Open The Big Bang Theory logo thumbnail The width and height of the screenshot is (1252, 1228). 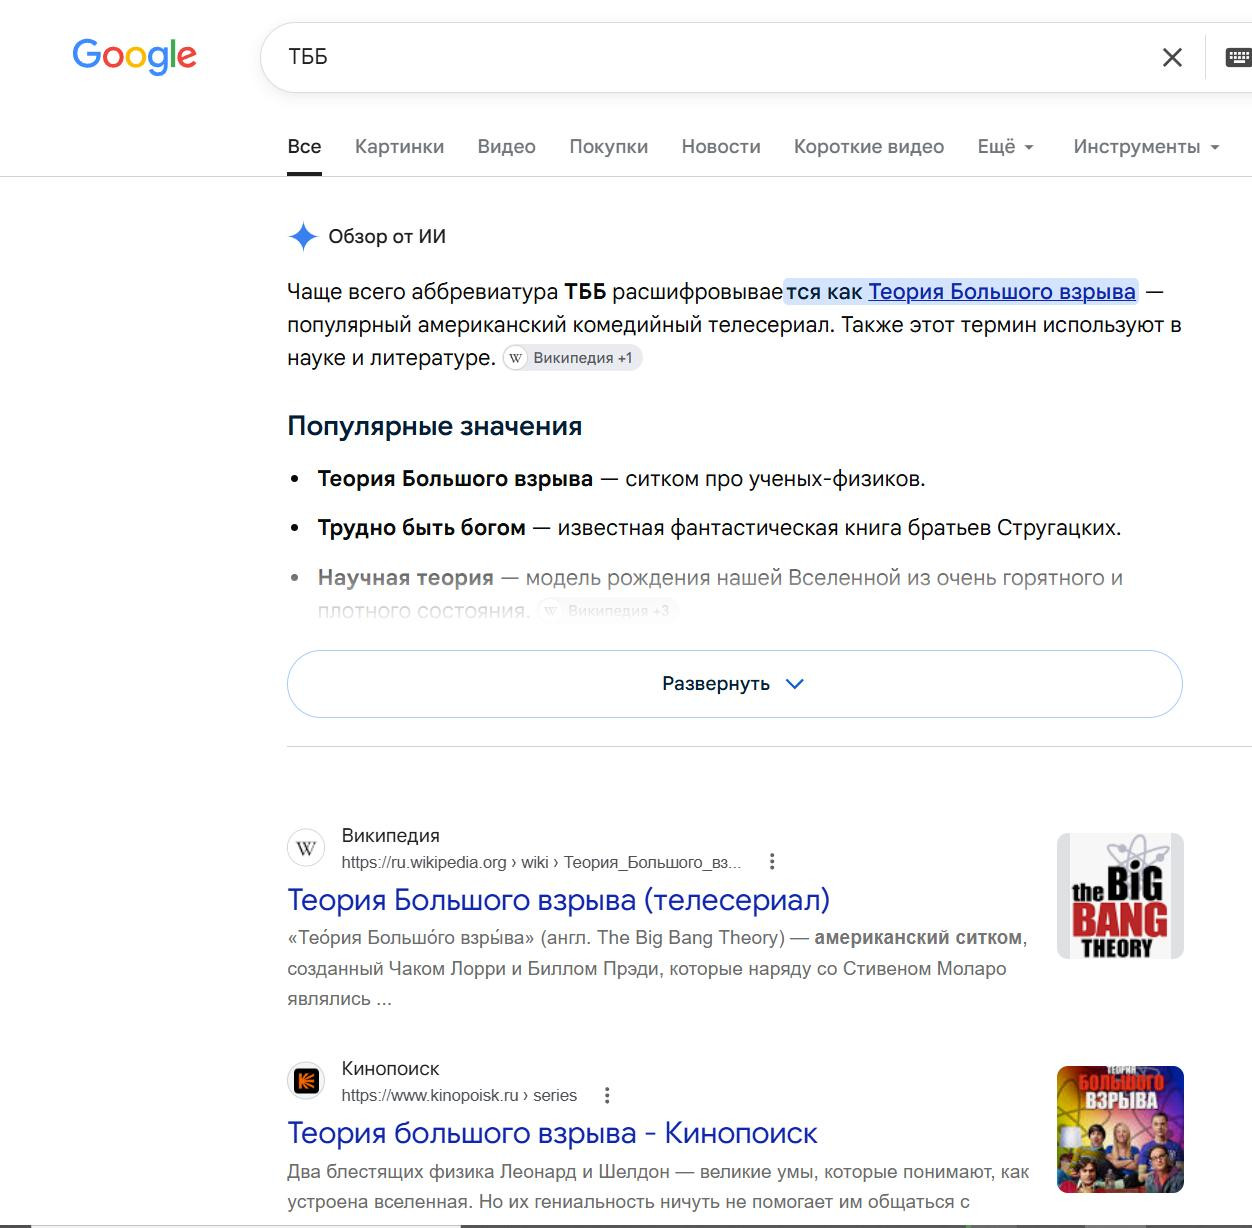[1120, 896]
